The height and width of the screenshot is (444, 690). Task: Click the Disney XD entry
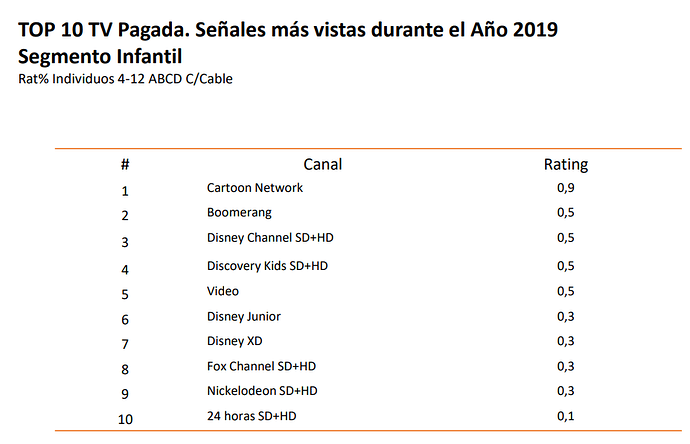coord(235,341)
